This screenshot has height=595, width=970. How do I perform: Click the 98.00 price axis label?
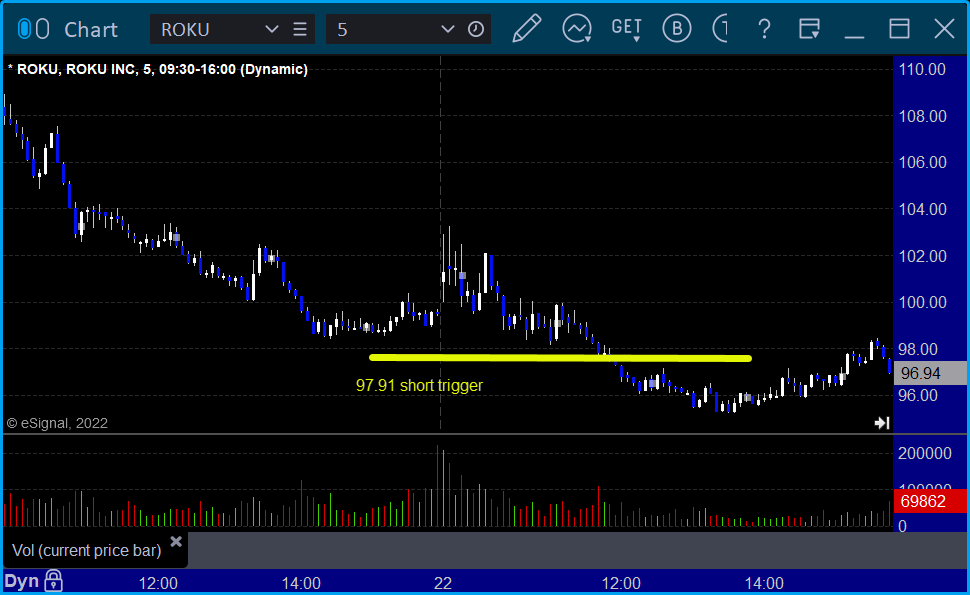918,349
